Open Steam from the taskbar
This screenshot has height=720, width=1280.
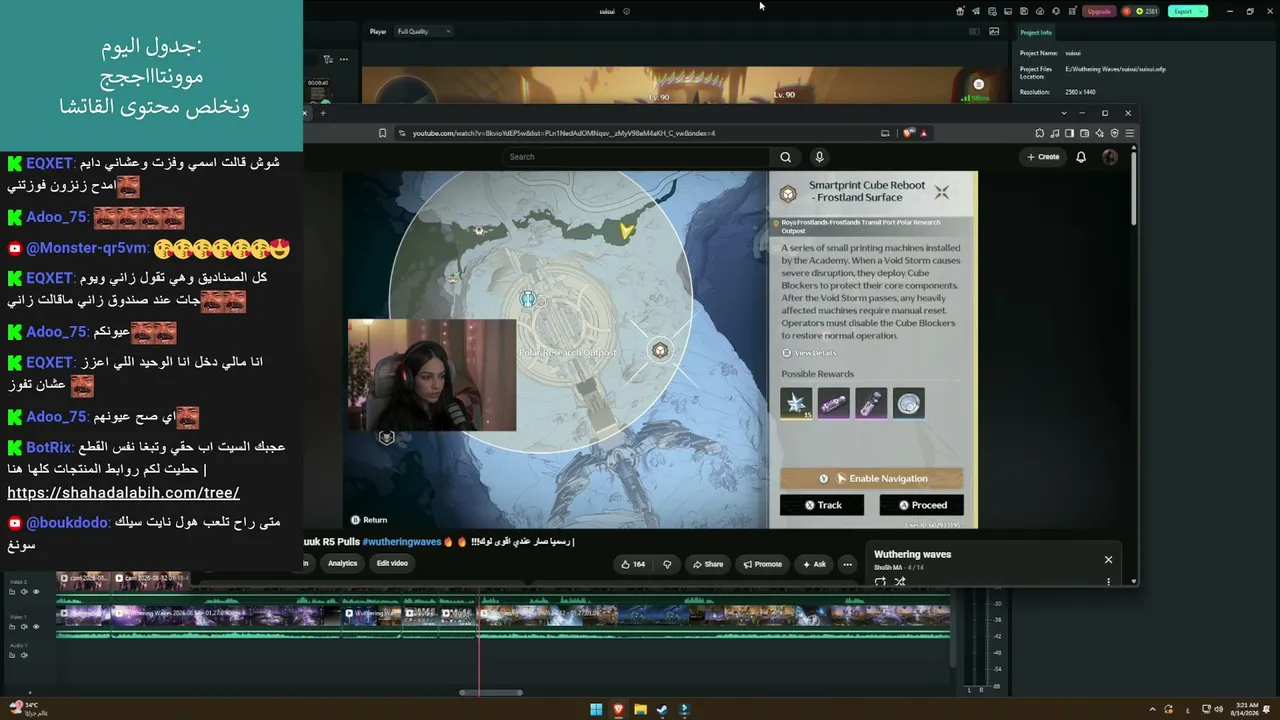pyautogui.click(x=662, y=710)
